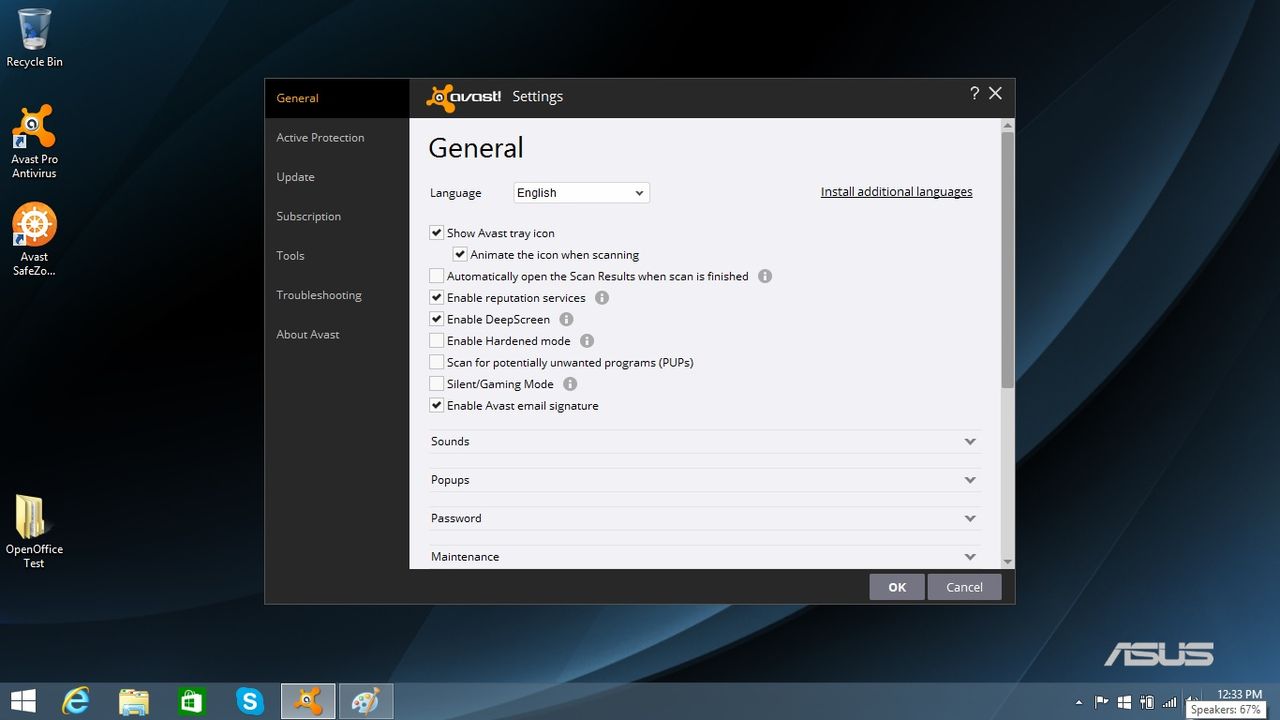Click the settings scrollbar thumb
This screenshot has width=1280, height=720.
(x=1007, y=260)
